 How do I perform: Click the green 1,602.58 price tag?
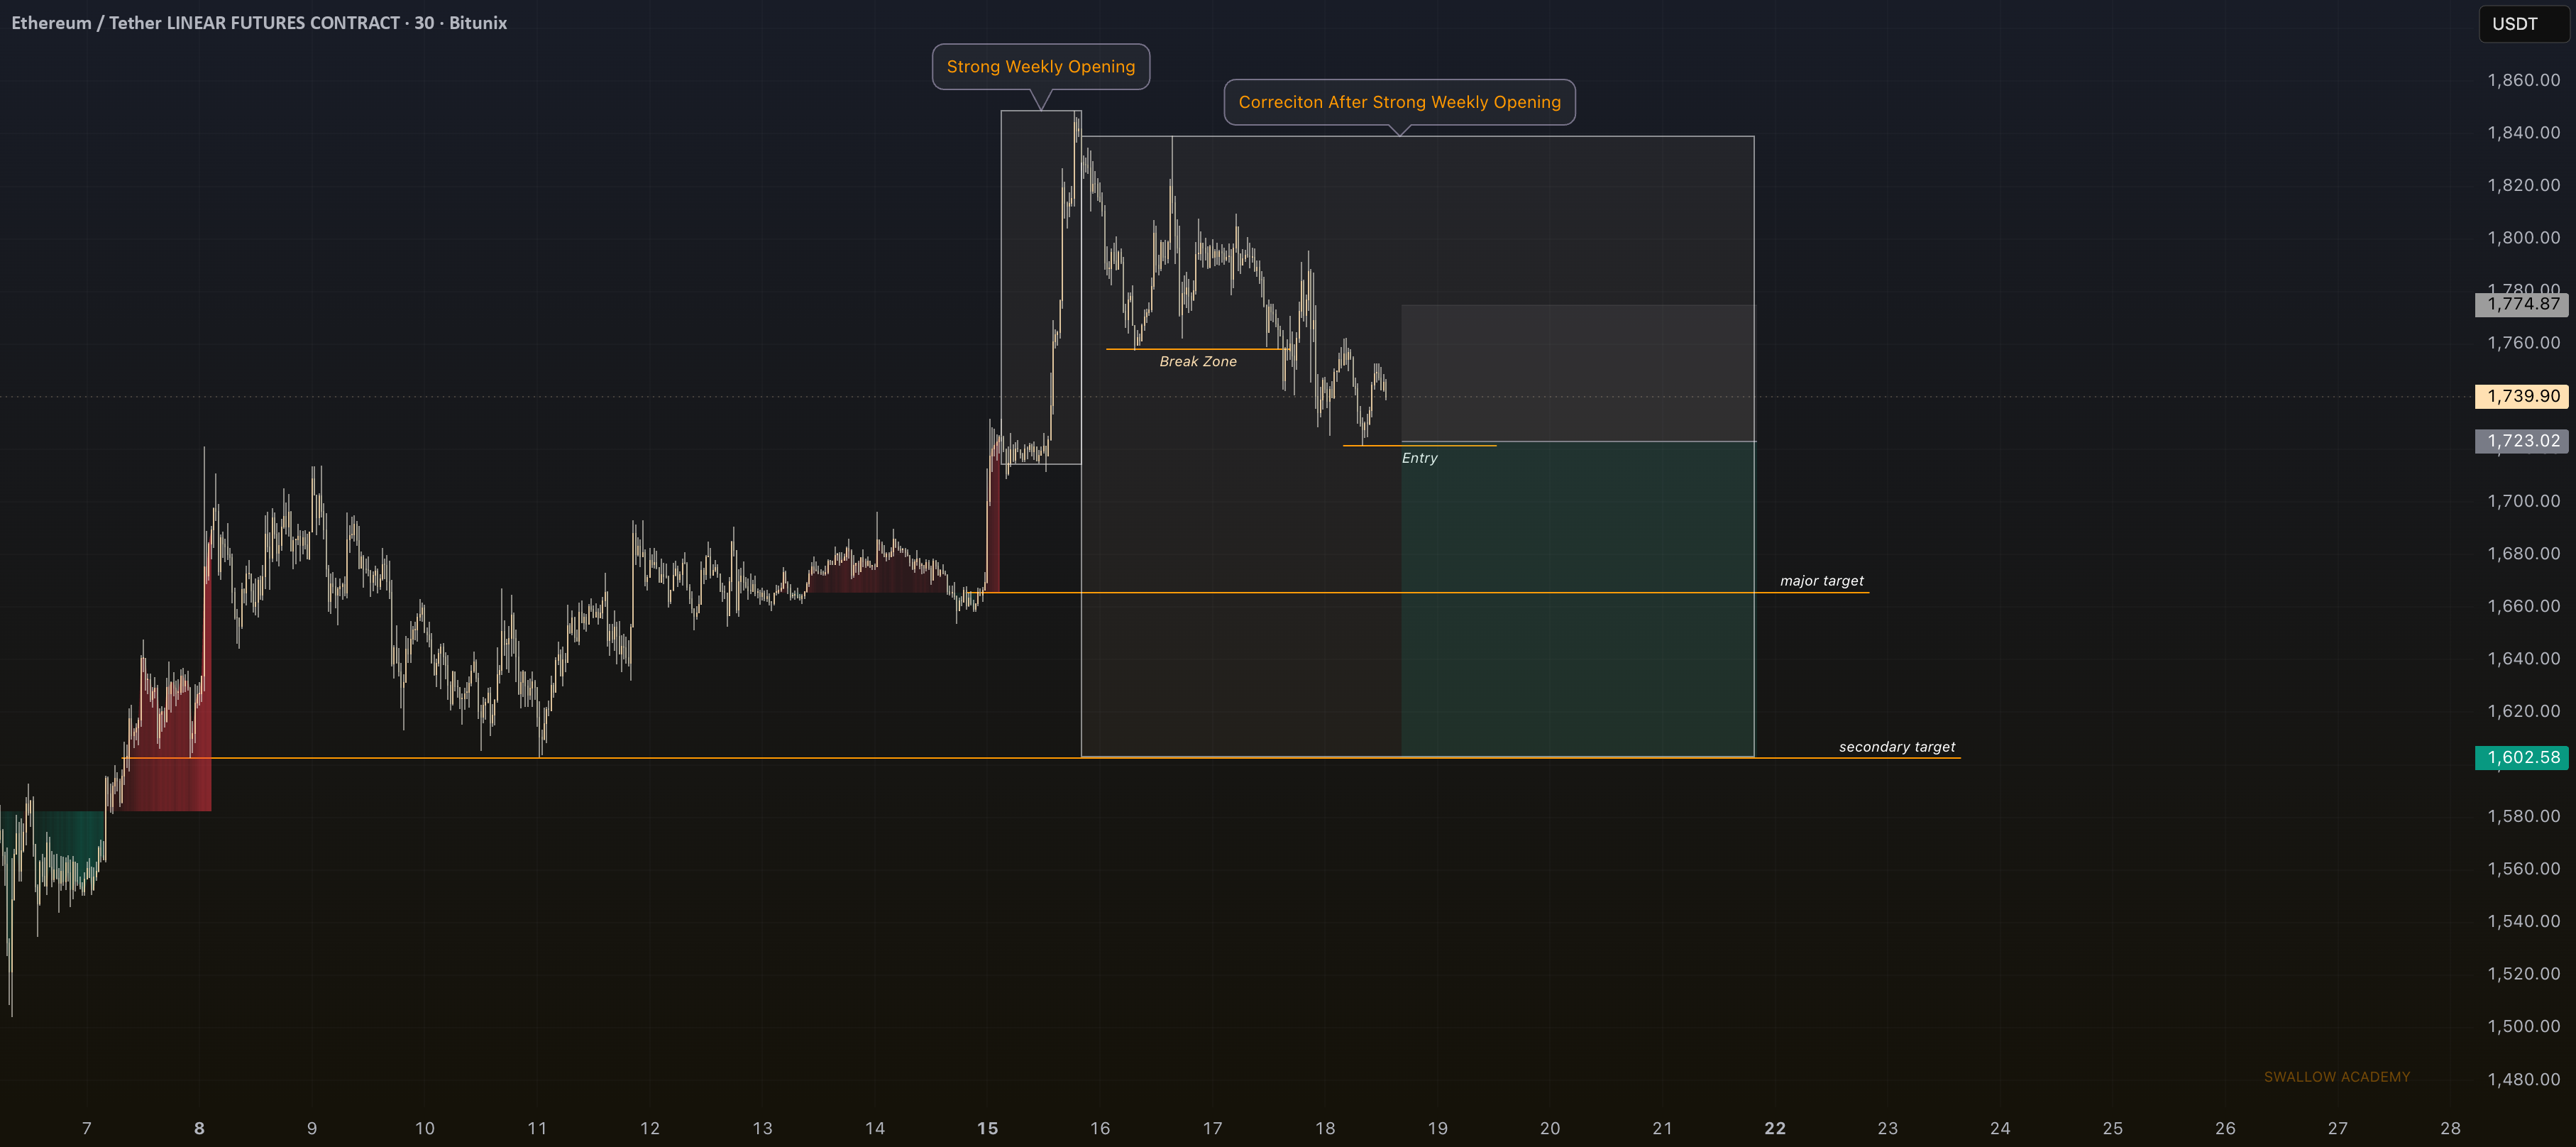pos(2521,758)
